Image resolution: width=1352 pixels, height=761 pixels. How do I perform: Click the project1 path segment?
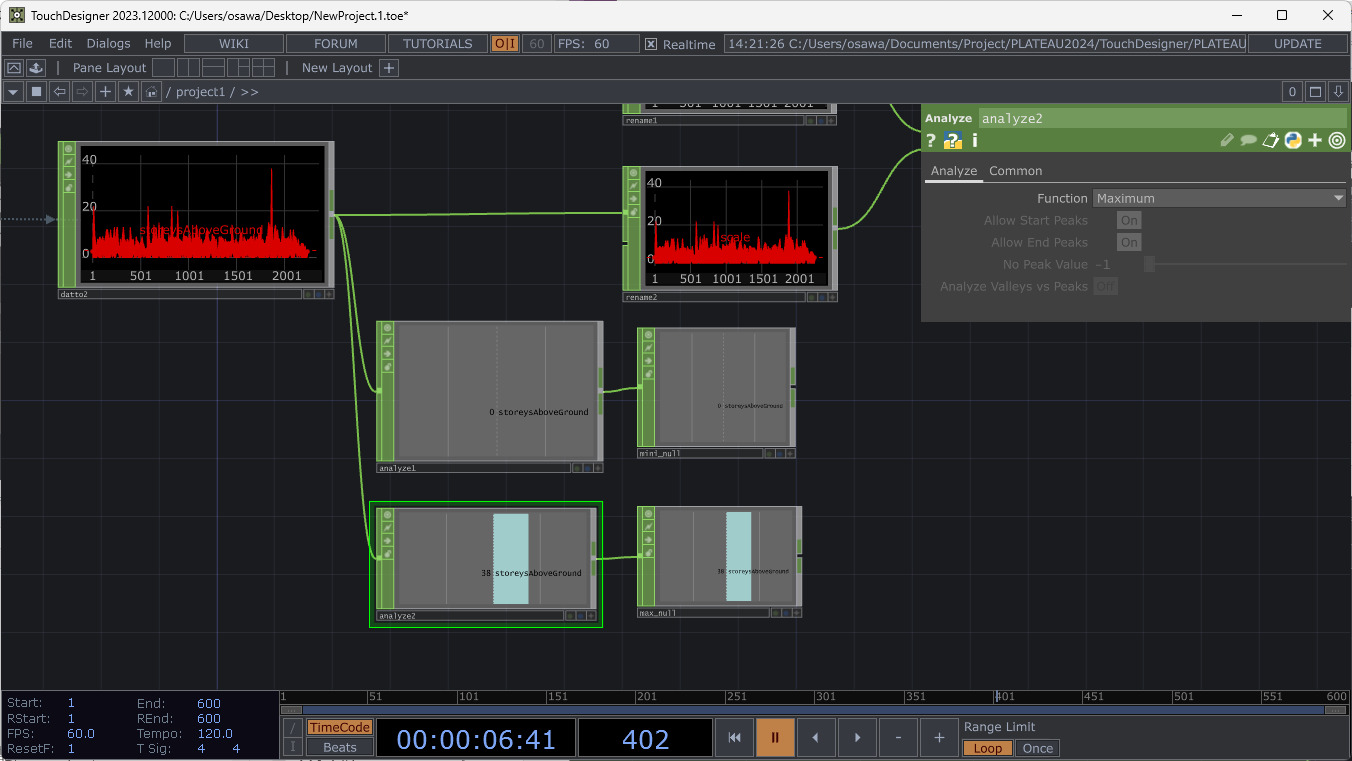click(x=200, y=92)
